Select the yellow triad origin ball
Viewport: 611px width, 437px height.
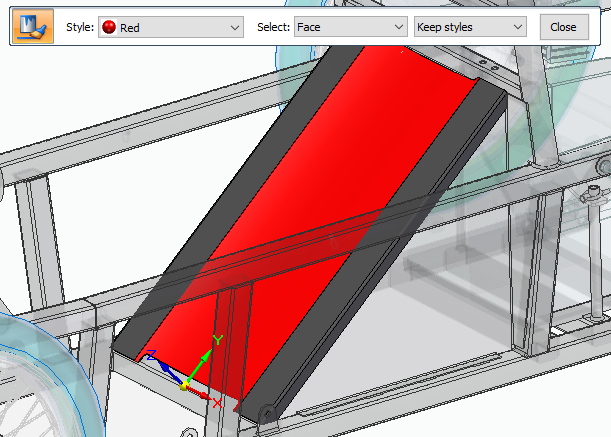coord(184,386)
